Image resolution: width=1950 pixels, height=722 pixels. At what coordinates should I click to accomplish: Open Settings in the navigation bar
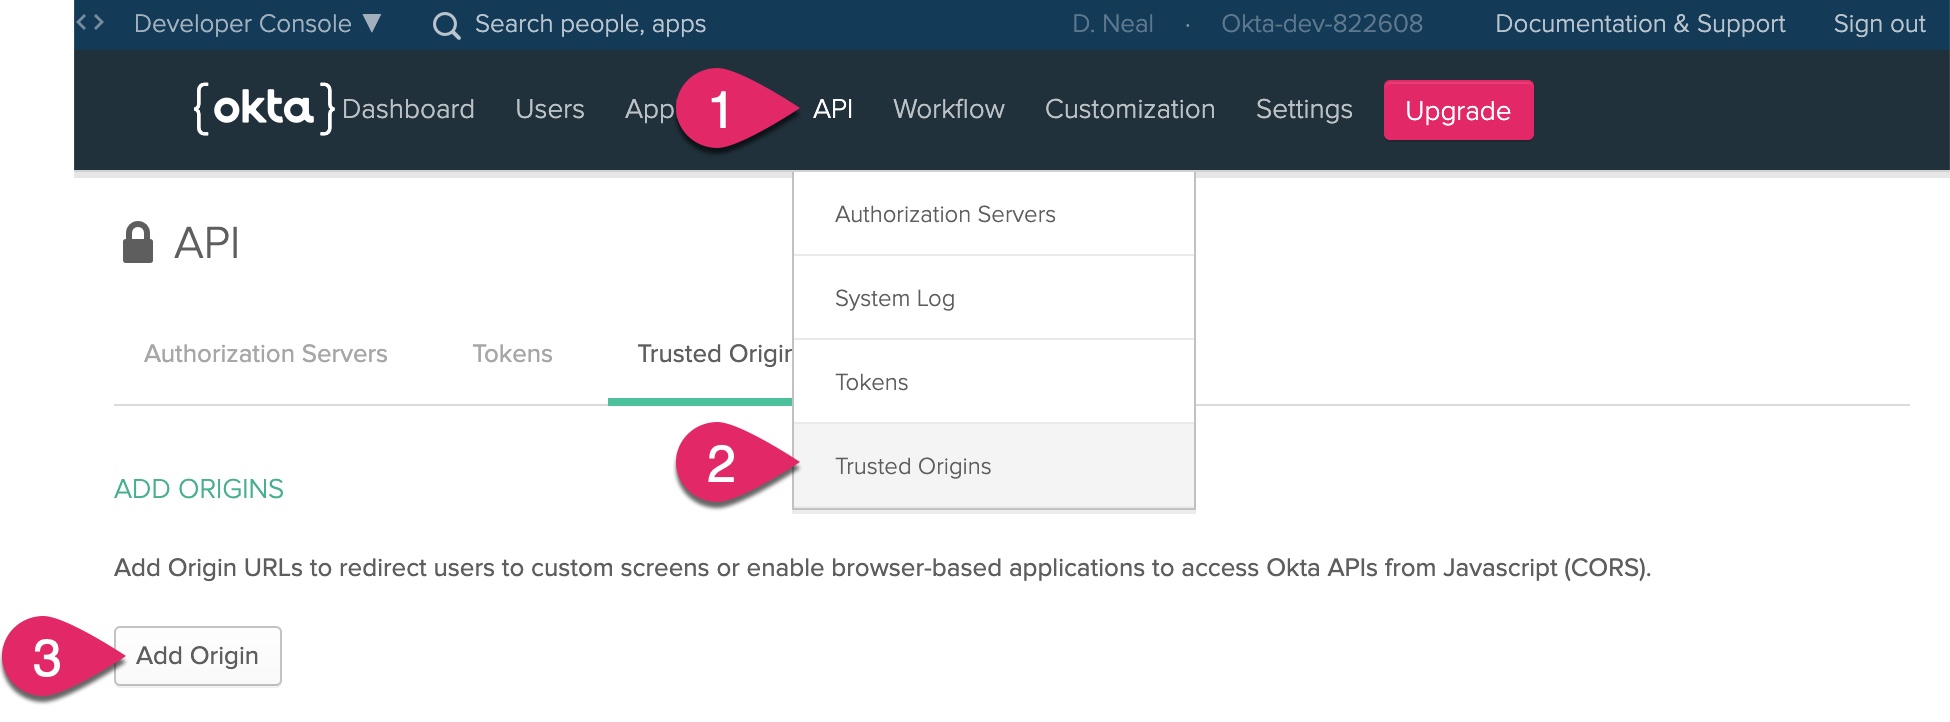pyautogui.click(x=1303, y=109)
